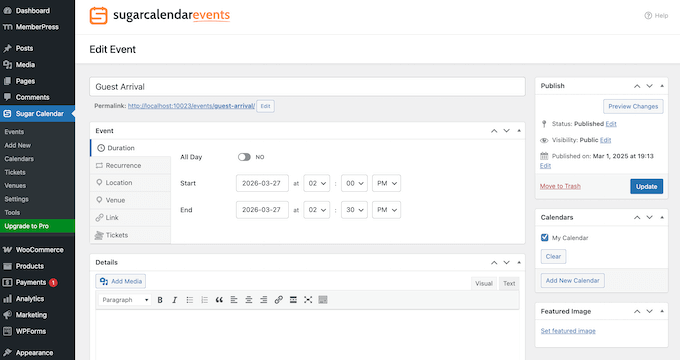Select the Duration tab
The width and height of the screenshot is (680, 360).
pos(131,148)
